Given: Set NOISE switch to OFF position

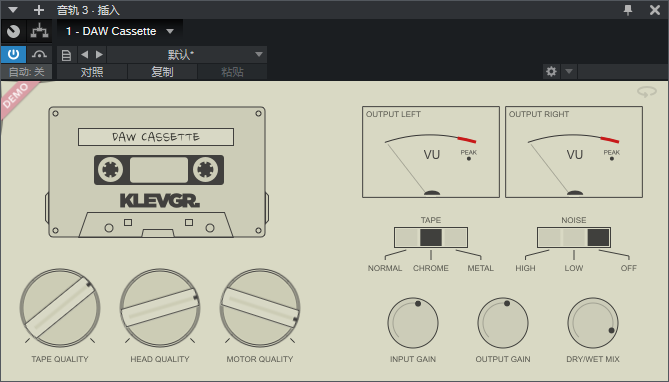Looking at the screenshot, I should pos(598,238).
